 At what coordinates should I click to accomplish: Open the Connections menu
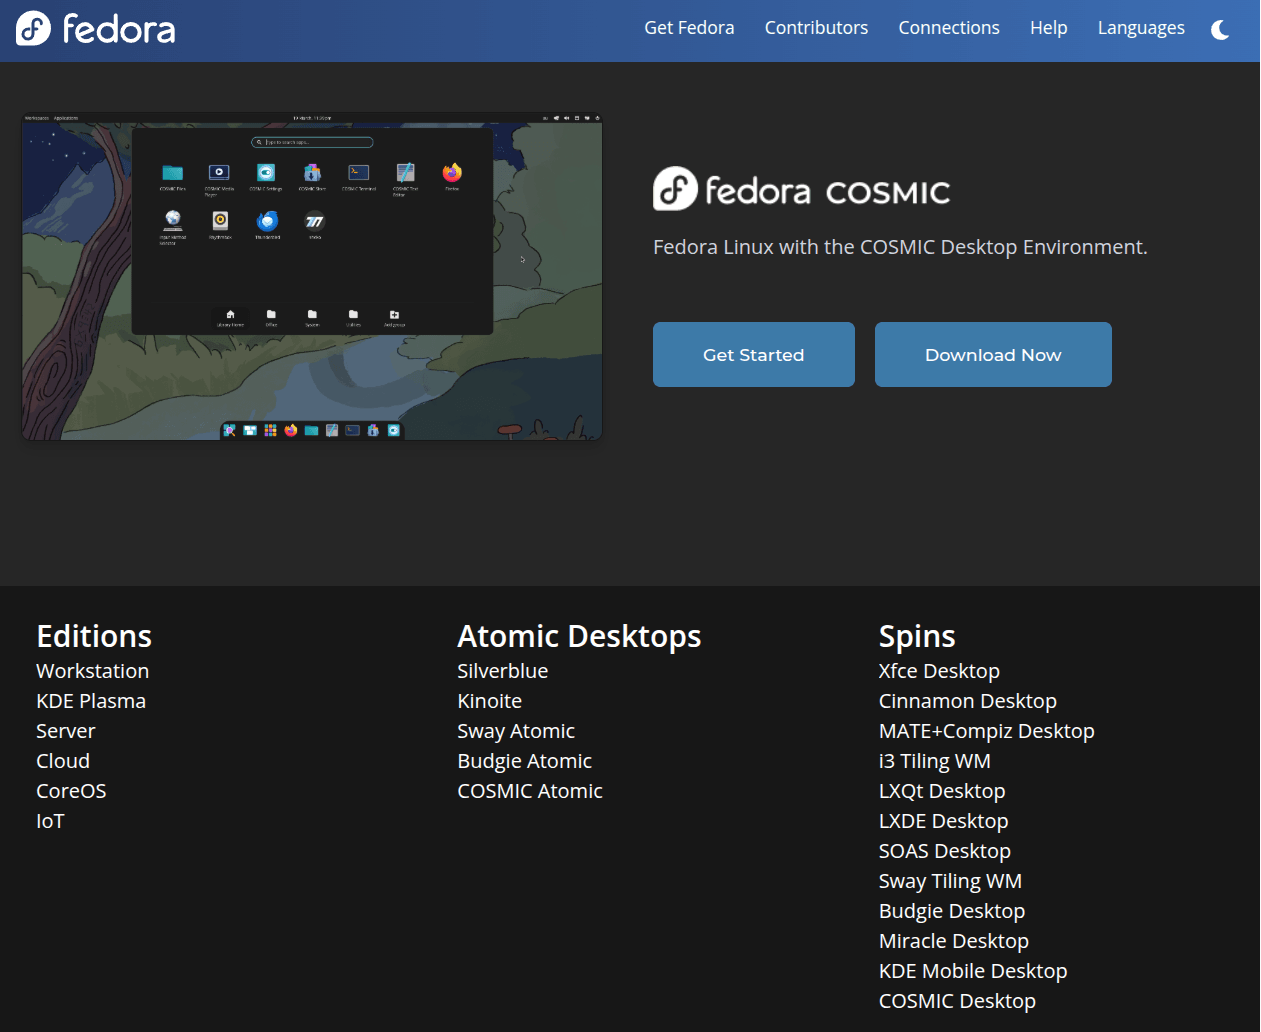(x=949, y=28)
